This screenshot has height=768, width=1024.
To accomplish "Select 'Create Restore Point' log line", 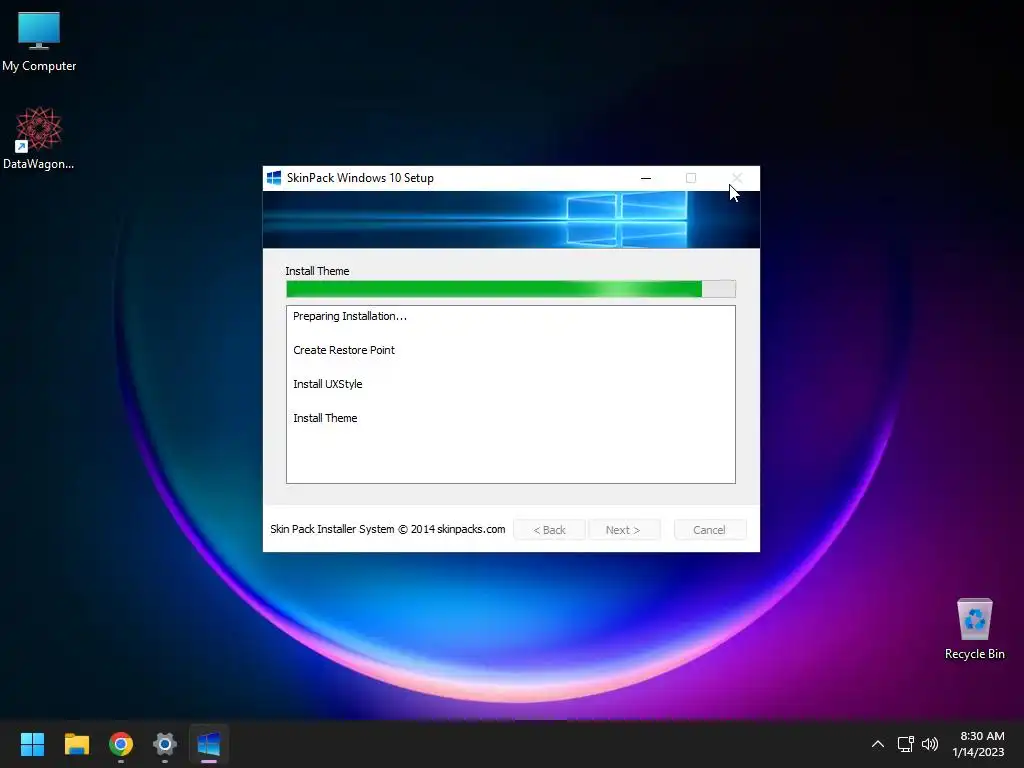I will 344,350.
